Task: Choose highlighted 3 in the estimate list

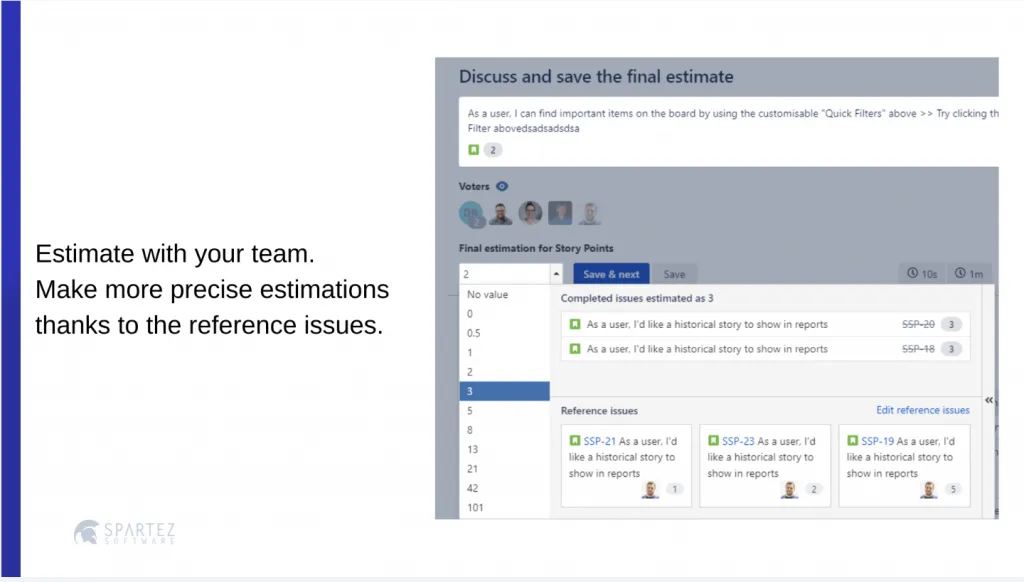Action: tap(505, 391)
